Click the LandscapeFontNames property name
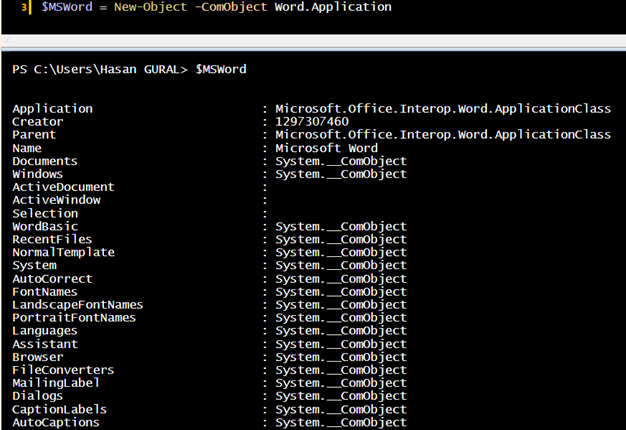The width and height of the screenshot is (626, 430). coord(78,305)
